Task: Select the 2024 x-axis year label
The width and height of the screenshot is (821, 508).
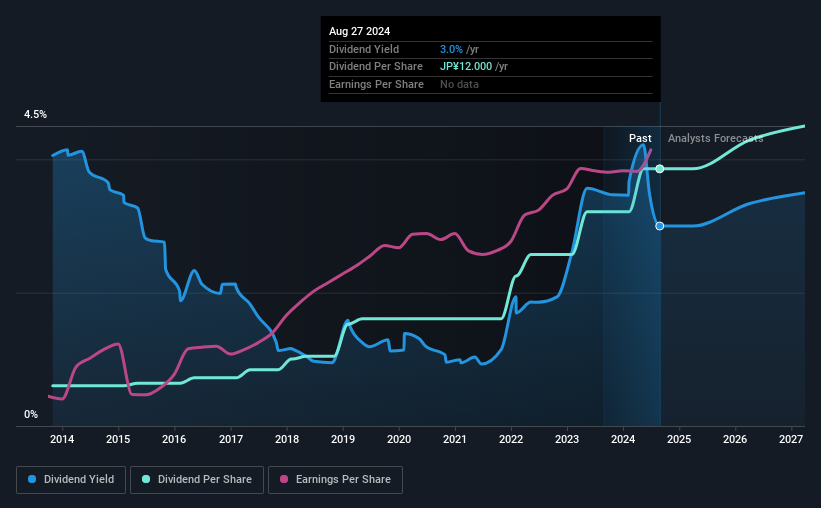Action: coord(623,439)
